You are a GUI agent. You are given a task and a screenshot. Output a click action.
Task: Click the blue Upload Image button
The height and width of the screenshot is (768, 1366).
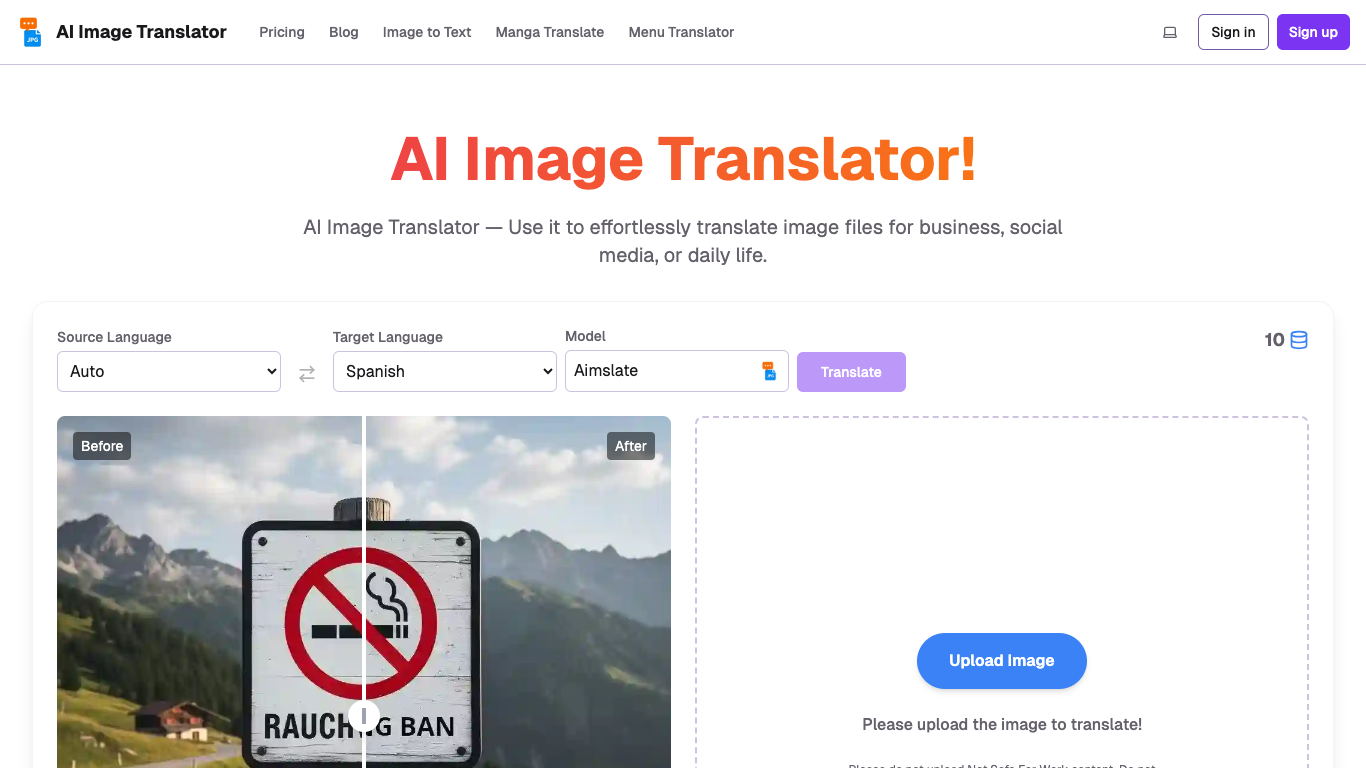(x=1001, y=661)
